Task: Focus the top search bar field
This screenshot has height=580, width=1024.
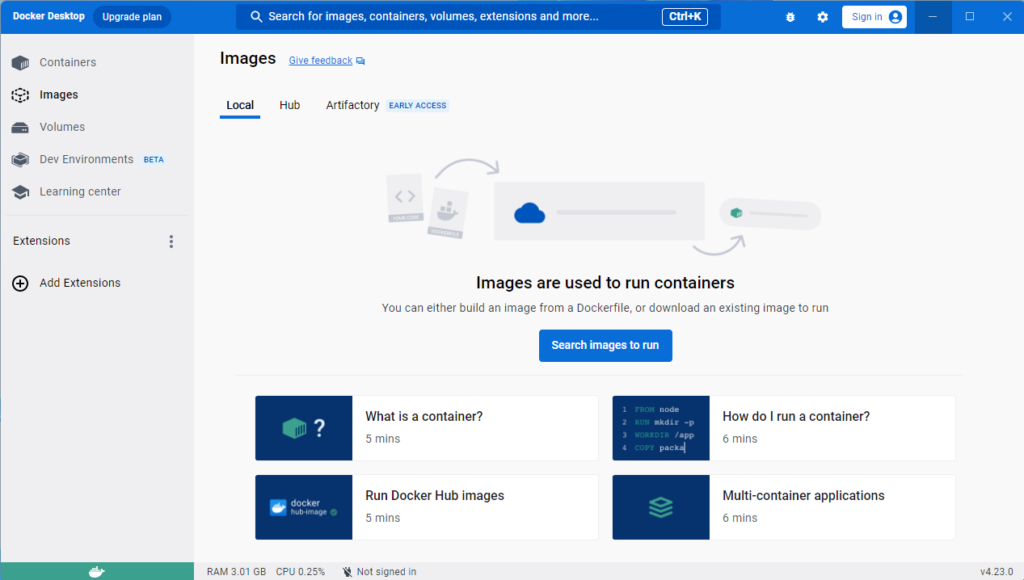Action: point(450,17)
